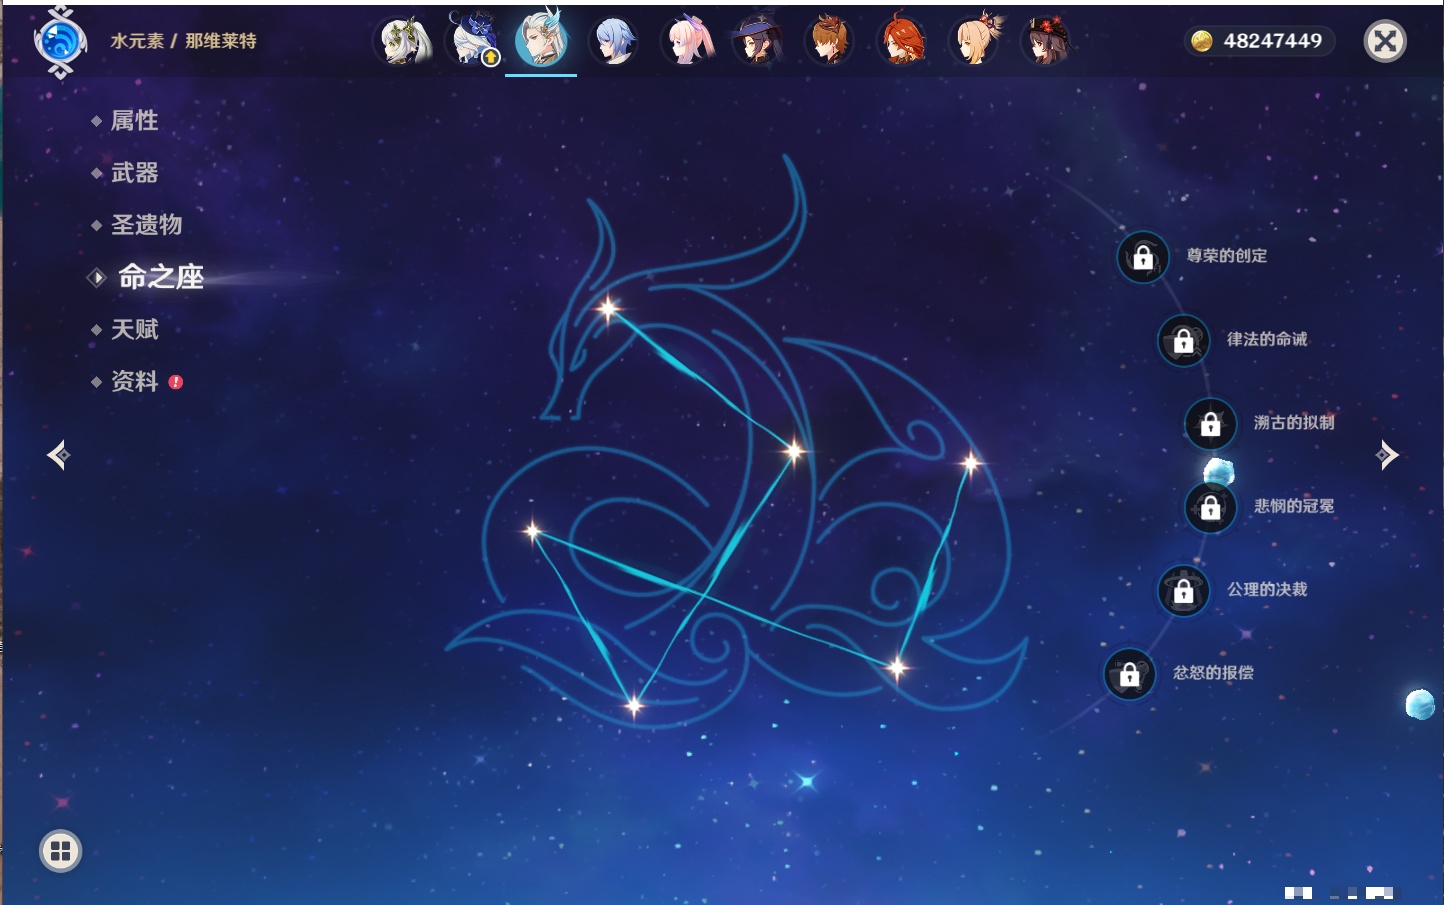Switch to the 天赋 talents tab
Screen dimensions: 1444x905
(134, 329)
